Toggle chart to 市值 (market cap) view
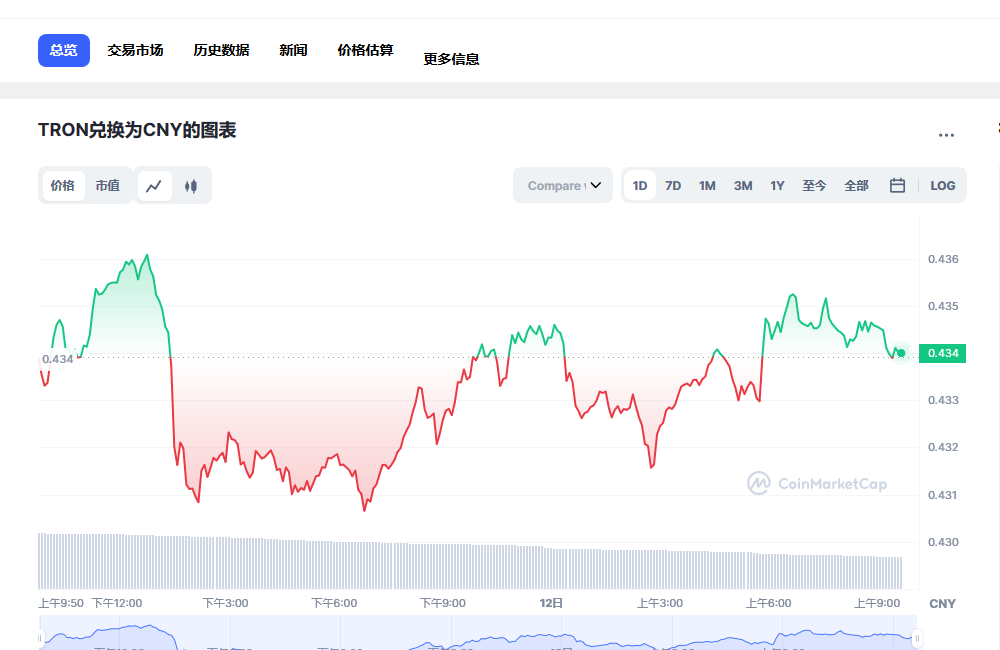This screenshot has height=650, width=1000. tap(108, 186)
